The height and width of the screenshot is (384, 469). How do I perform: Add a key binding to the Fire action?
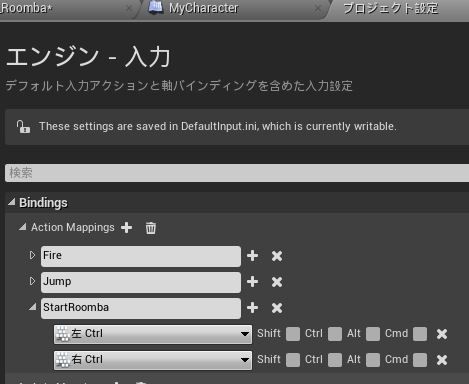point(252,256)
